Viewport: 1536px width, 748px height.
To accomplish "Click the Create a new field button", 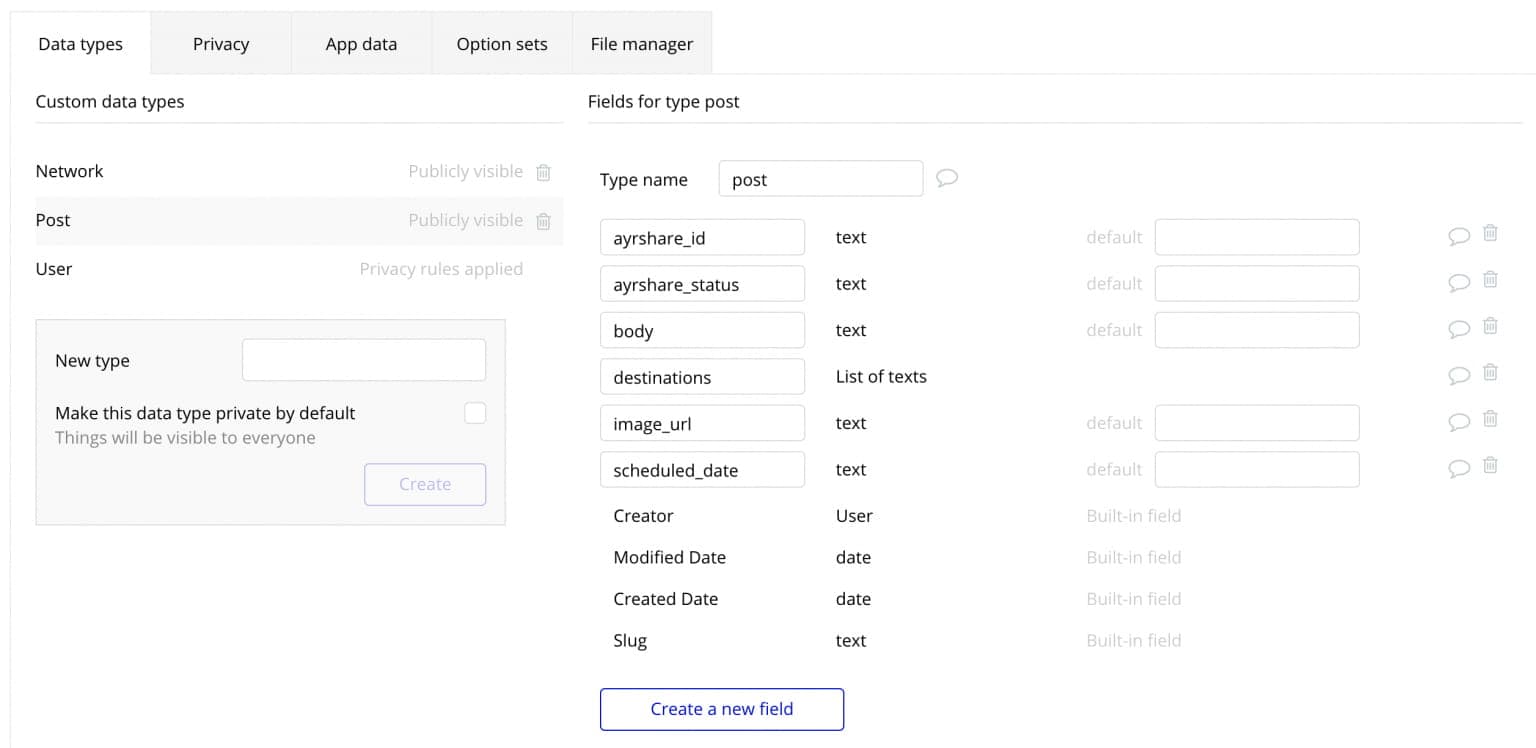I will click(722, 709).
